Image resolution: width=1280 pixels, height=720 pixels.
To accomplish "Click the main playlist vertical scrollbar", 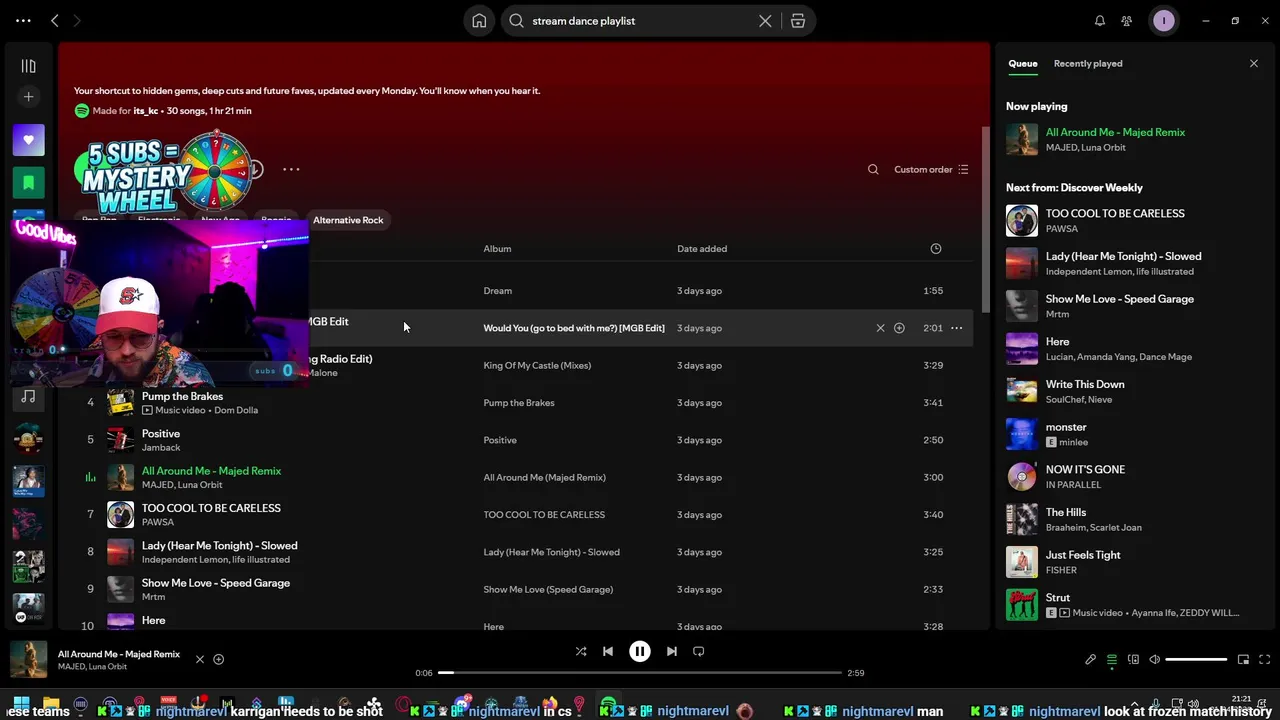I will [985, 218].
